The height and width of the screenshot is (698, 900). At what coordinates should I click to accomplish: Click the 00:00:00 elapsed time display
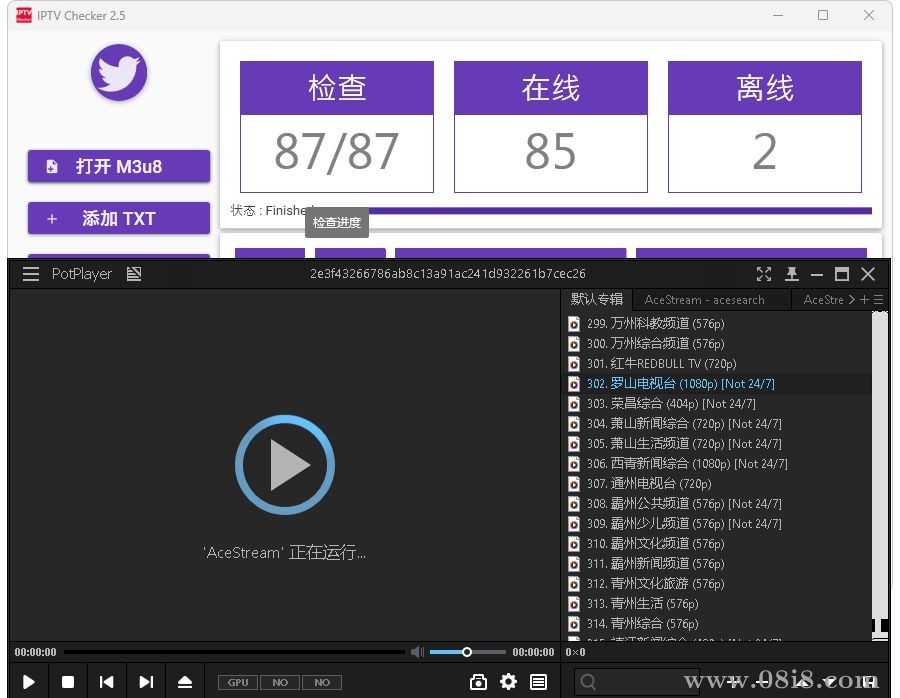[36, 652]
